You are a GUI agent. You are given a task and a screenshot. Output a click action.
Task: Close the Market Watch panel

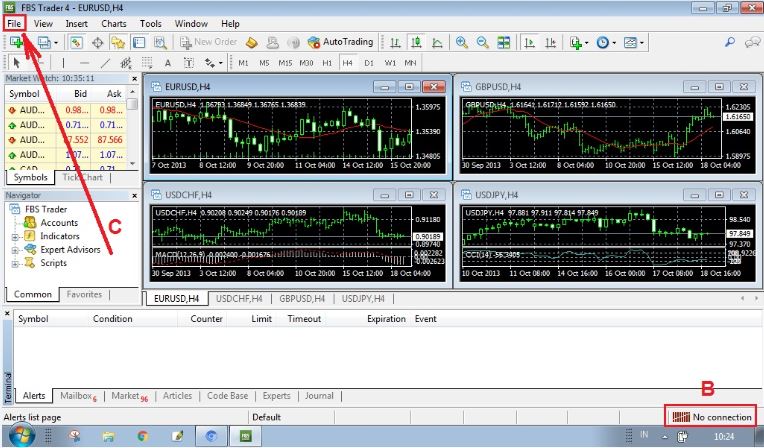pos(134,78)
